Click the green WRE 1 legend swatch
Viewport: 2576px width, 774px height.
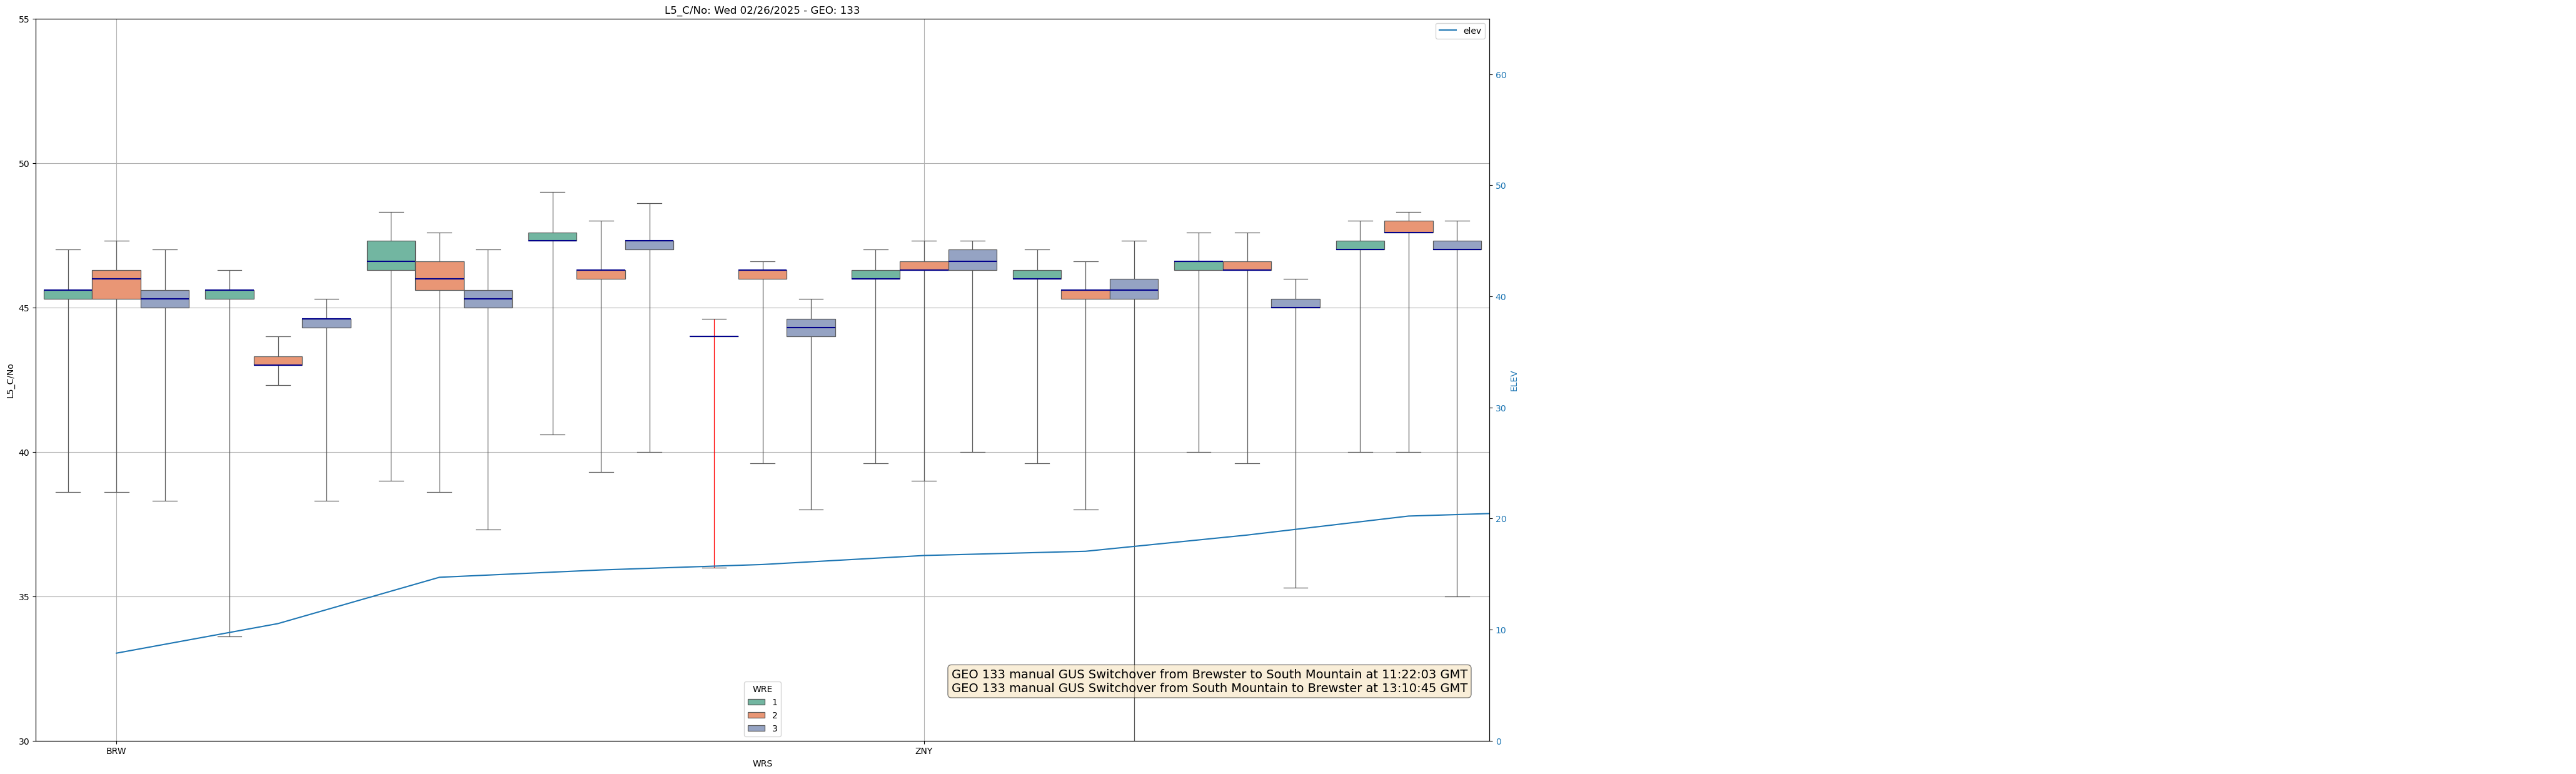tap(756, 702)
